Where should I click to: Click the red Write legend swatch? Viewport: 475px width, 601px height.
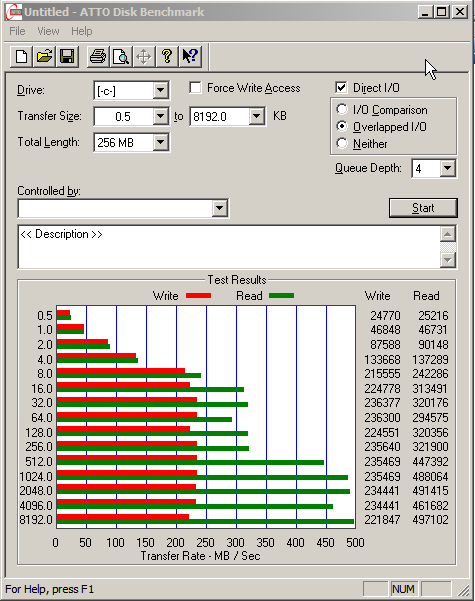point(198,296)
